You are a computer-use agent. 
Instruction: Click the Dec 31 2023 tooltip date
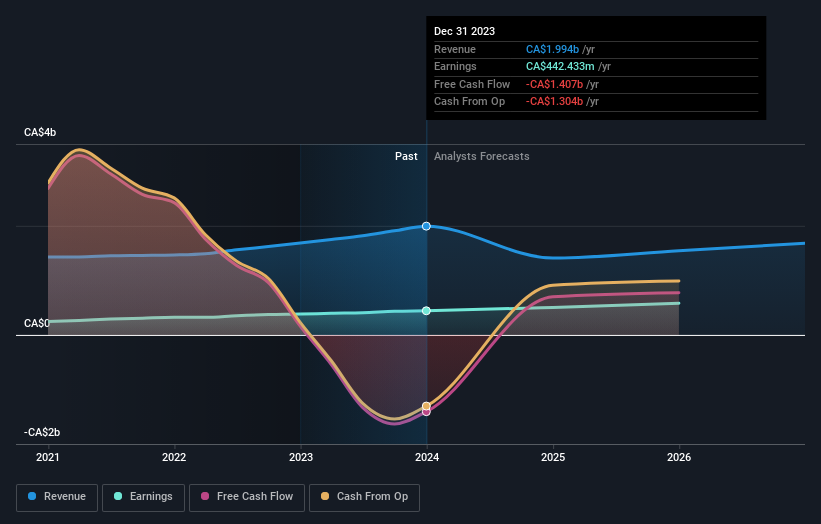[x=464, y=31]
